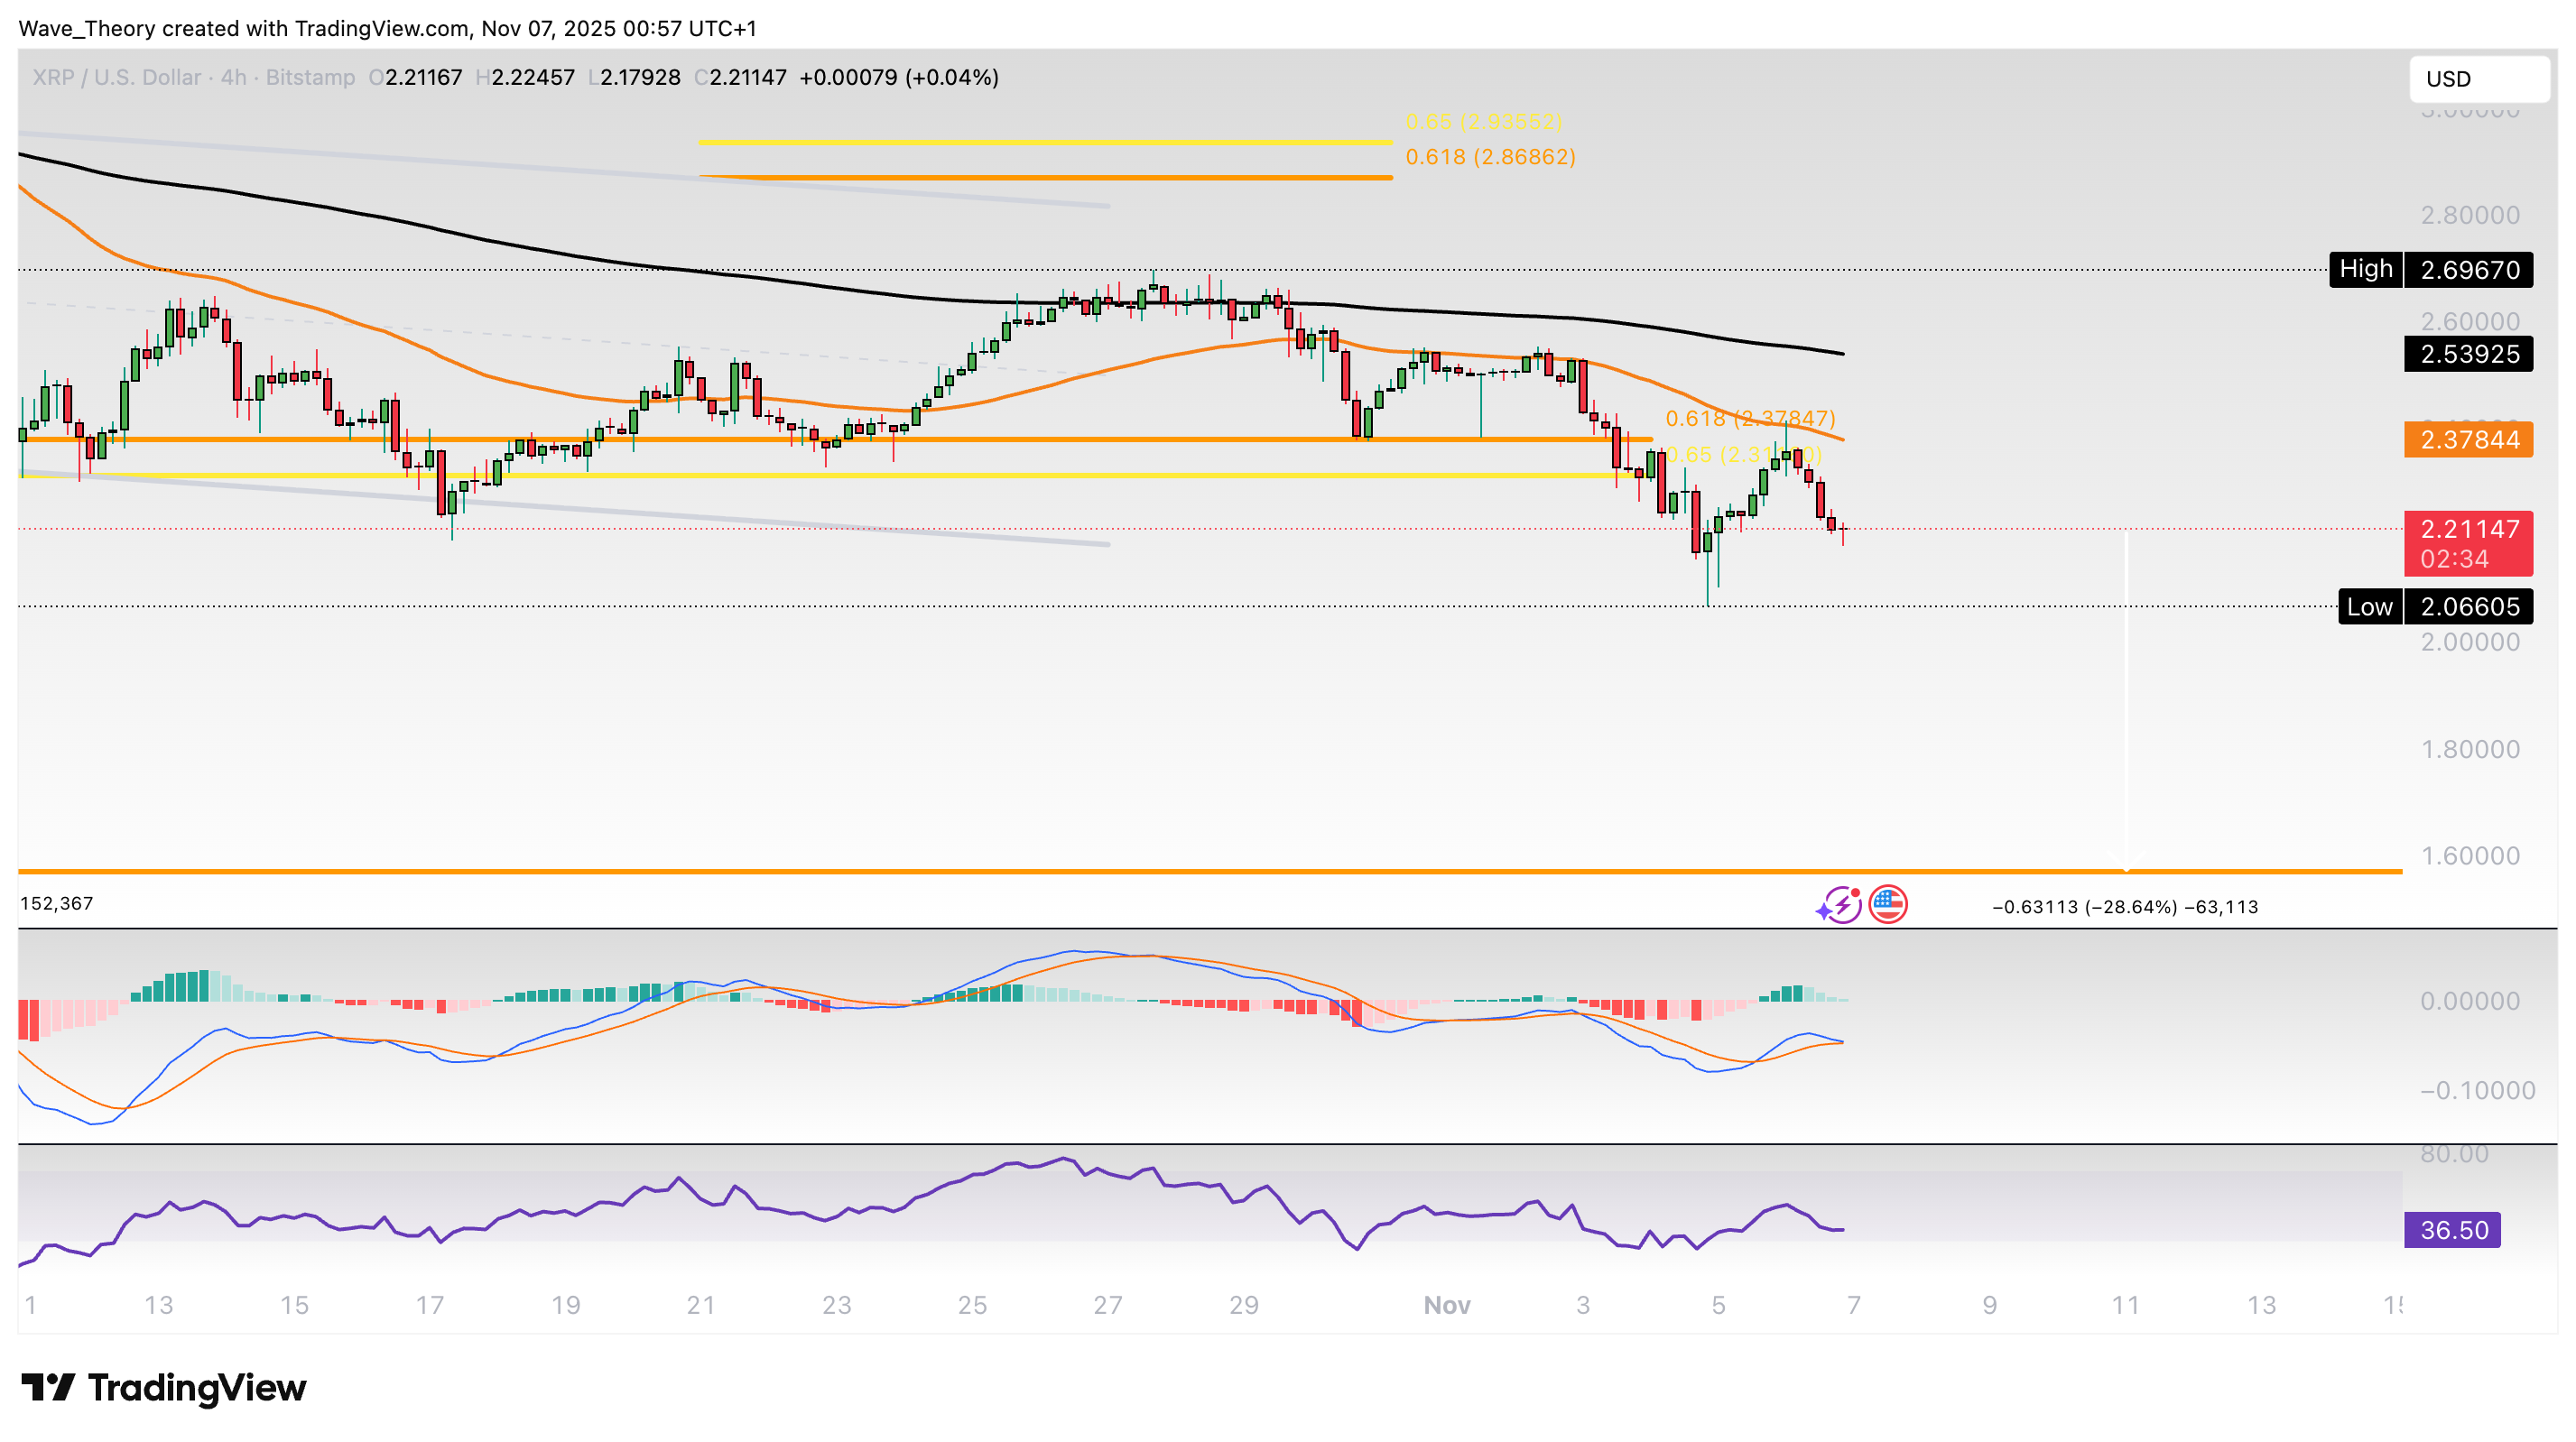Click the 27 date on time axis
This screenshot has width=2576, height=1442.
tap(1107, 1304)
